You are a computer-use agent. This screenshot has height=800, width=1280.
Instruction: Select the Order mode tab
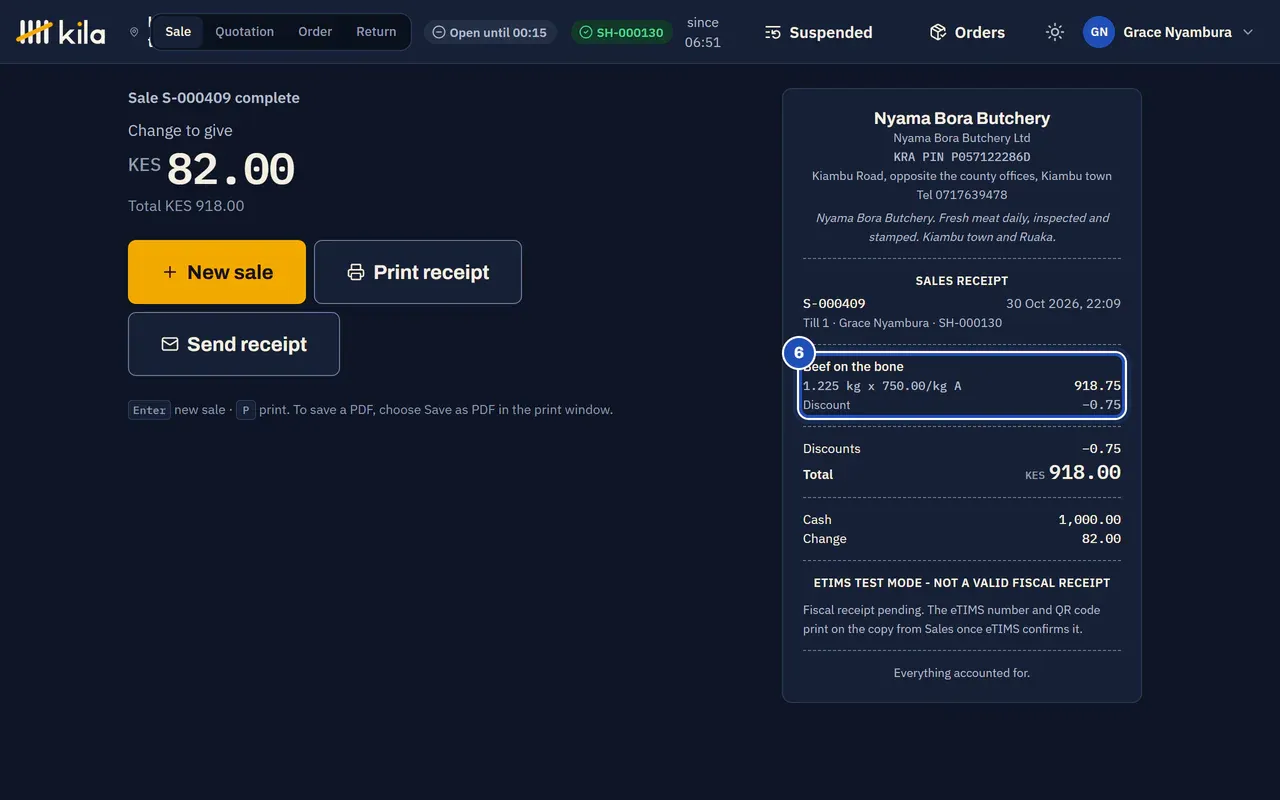click(315, 32)
